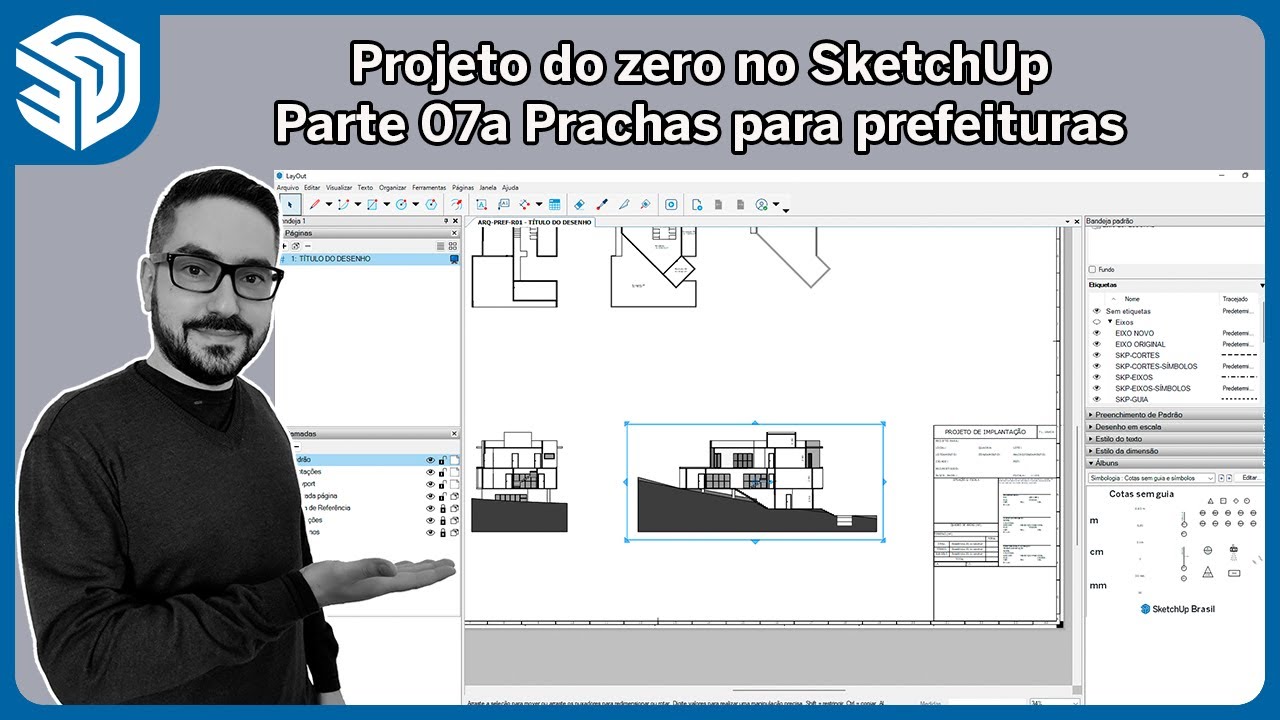Select the Arc tool
This screenshot has width=1280, height=720.
click(343, 204)
